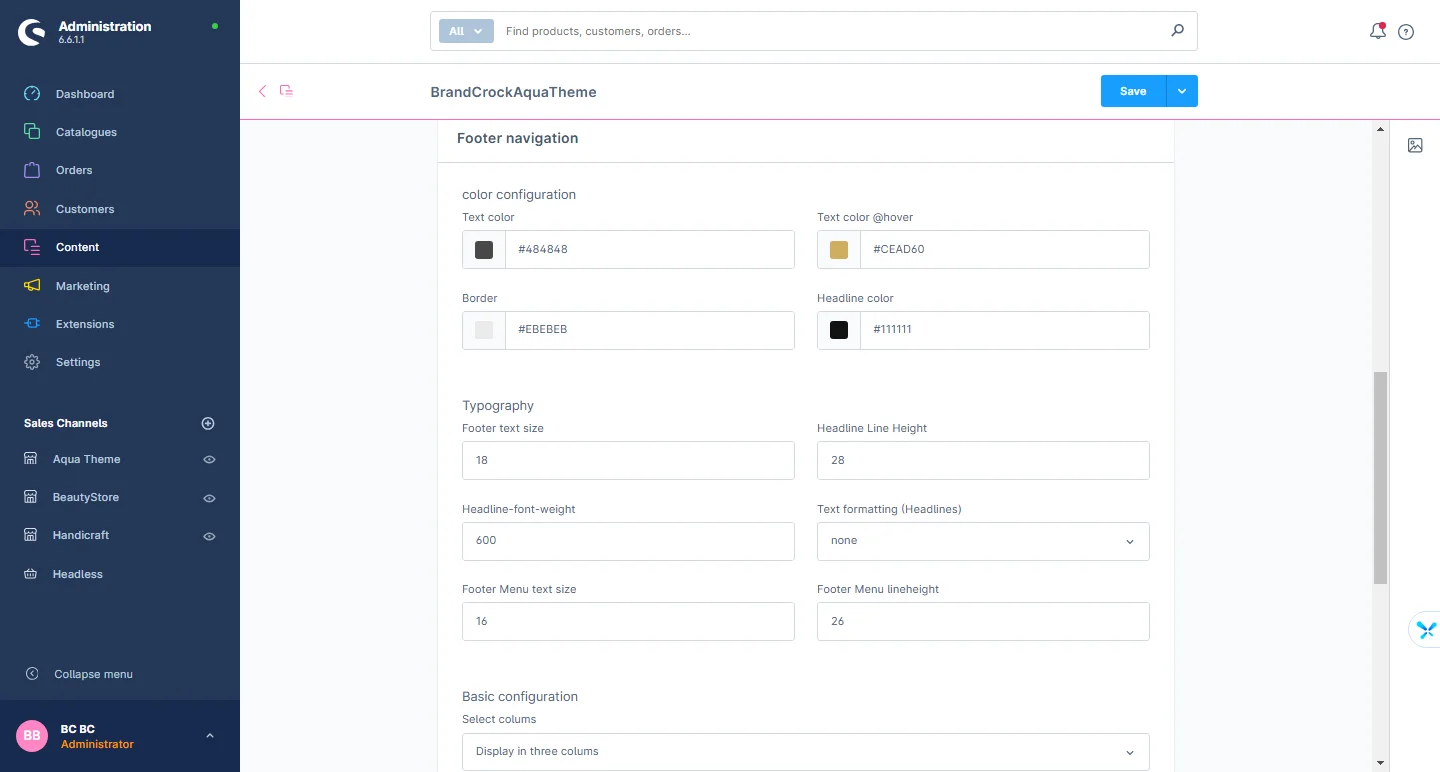Screen dimensions: 1440x772
Task: Open the Marketing menu
Action: click(82, 286)
